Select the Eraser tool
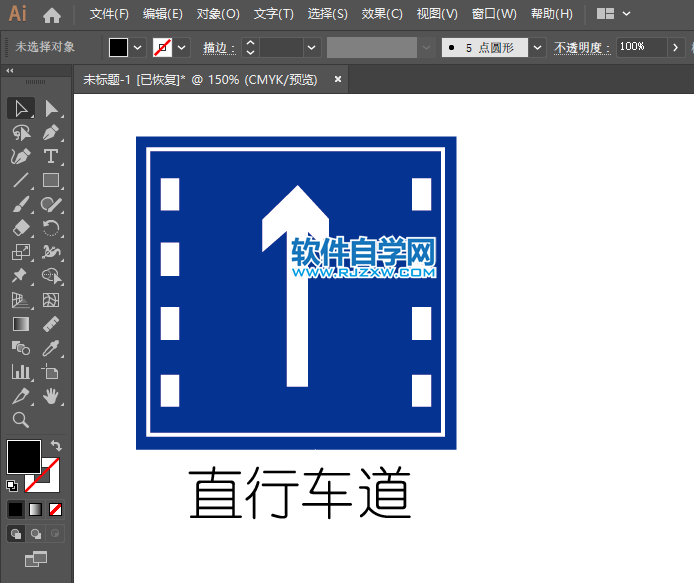This screenshot has height=583, width=694. coord(20,228)
